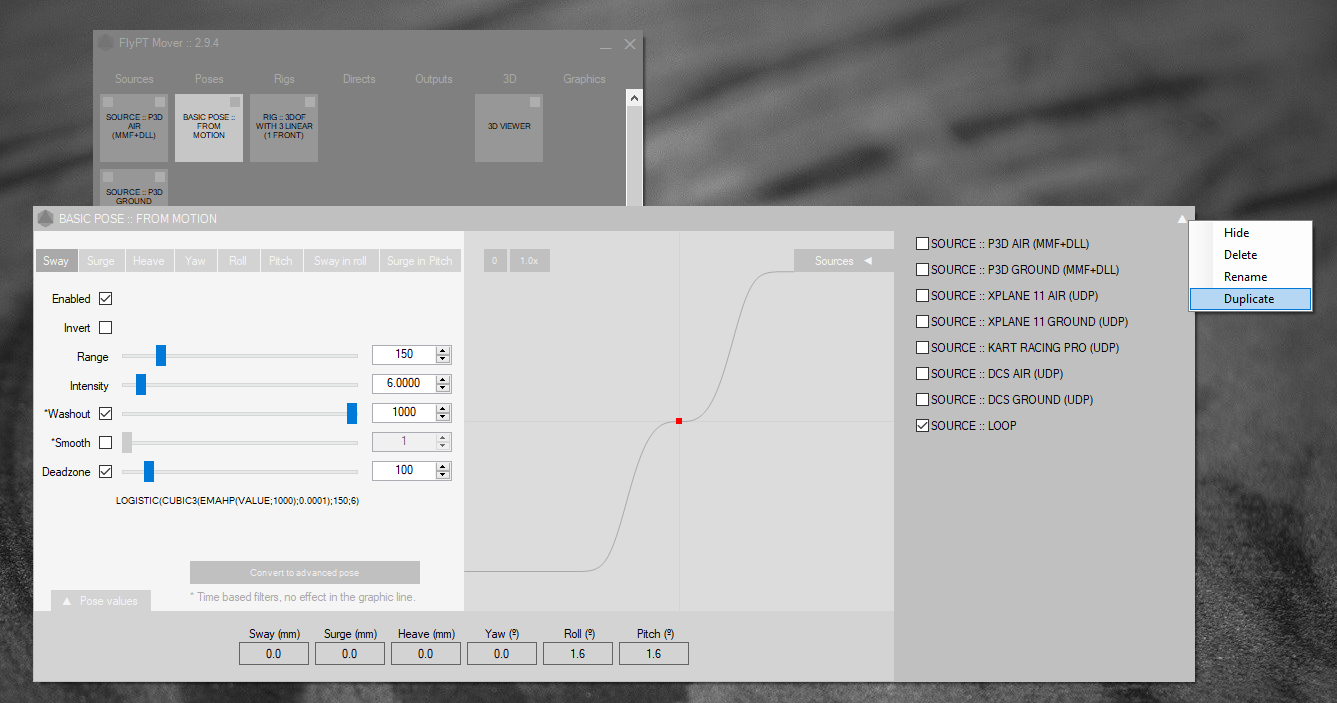1337x703 pixels.
Task: Select BASIC POSE :: FROM MOTION tile
Action: tap(209, 128)
